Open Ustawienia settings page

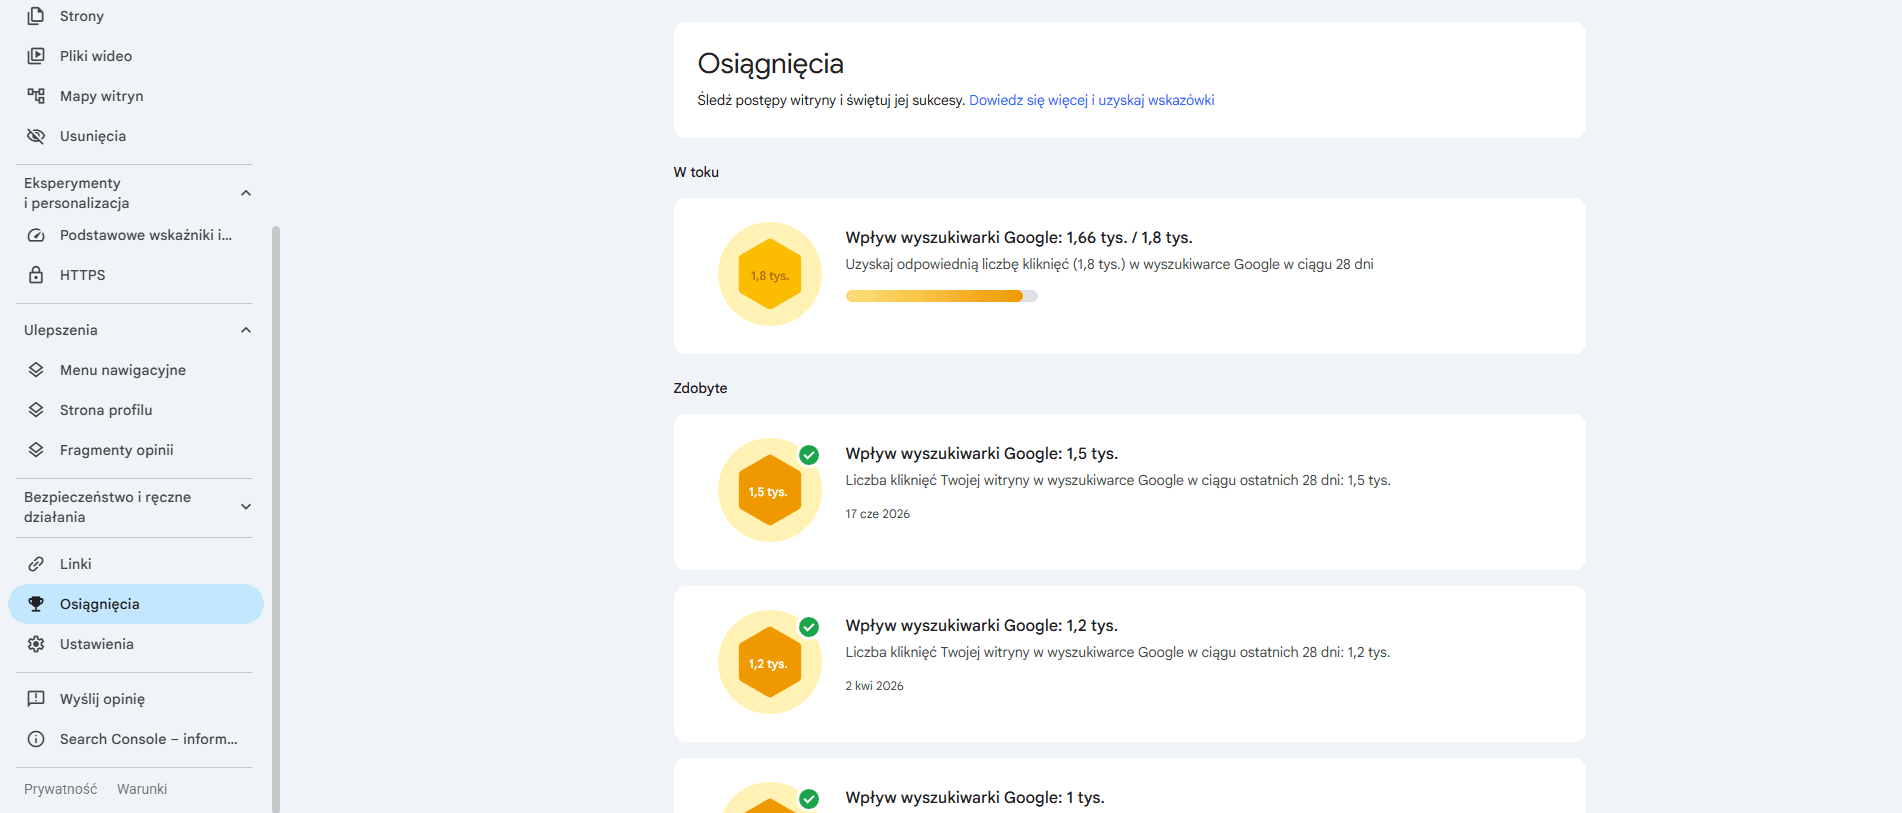click(136, 644)
